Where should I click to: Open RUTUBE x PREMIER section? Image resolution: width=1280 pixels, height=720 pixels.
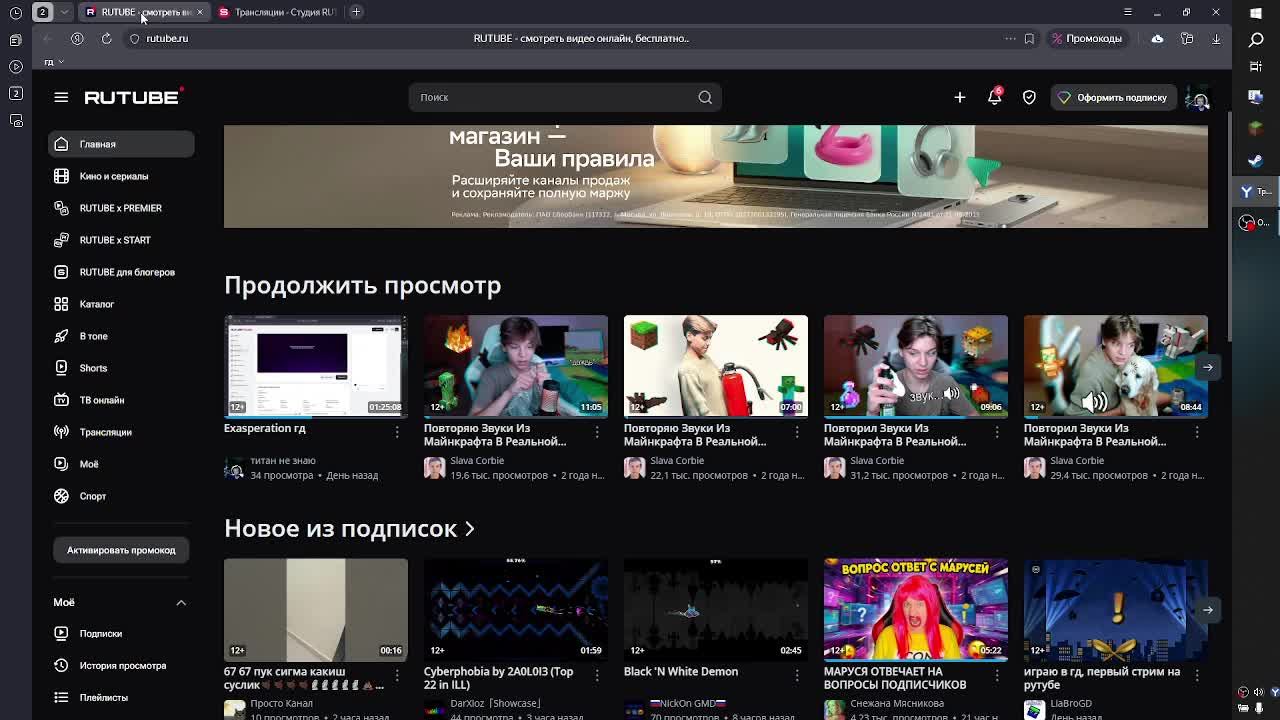coord(121,208)
